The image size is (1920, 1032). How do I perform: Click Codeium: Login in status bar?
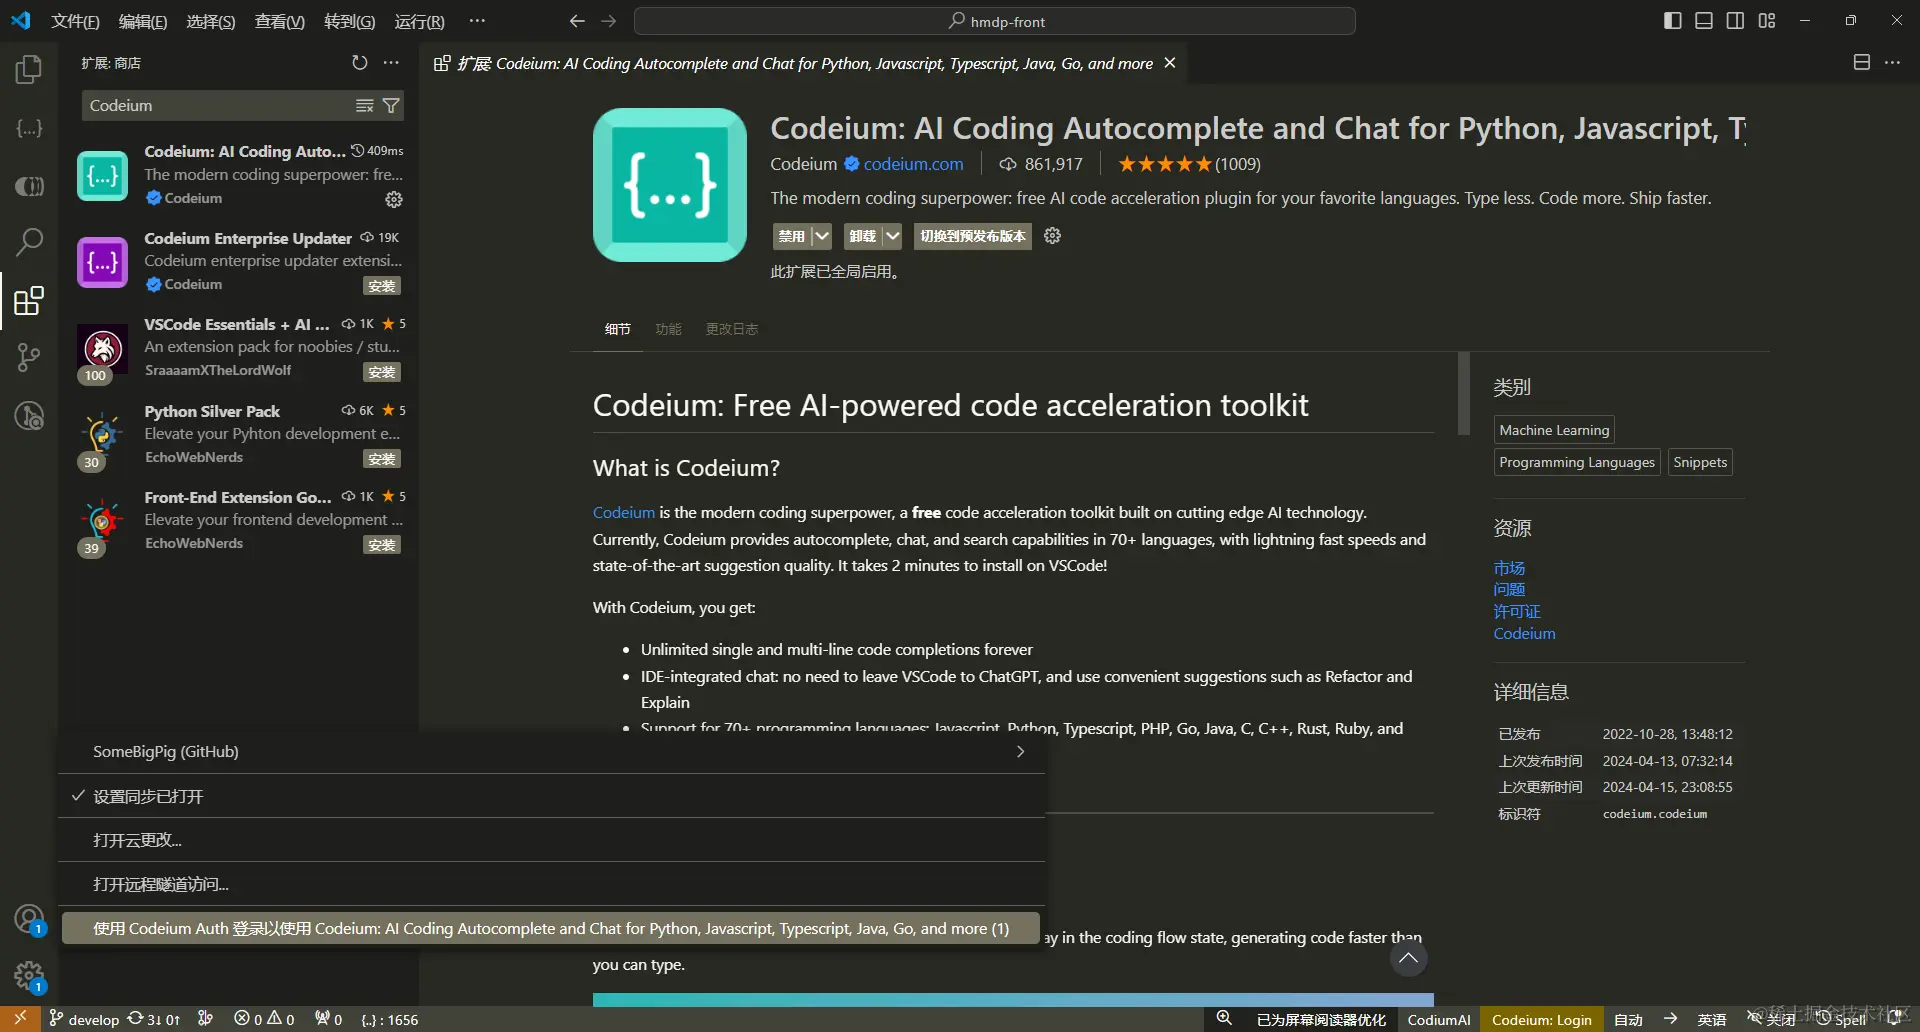coord(1541,1019)
